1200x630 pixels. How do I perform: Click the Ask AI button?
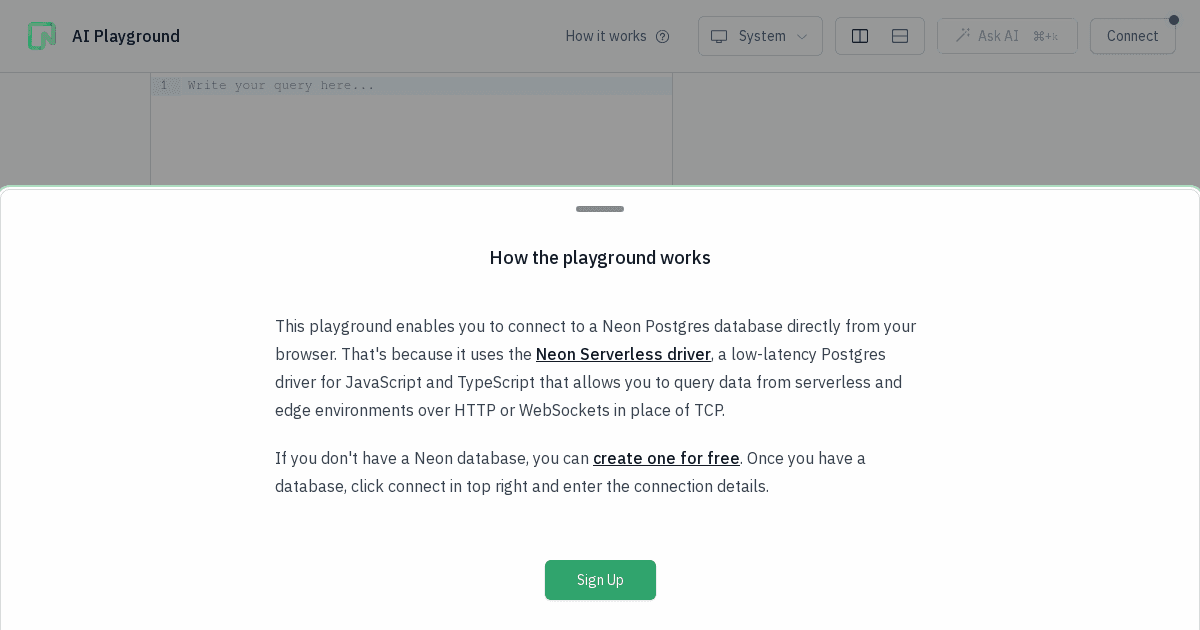tap(1007, 36)
